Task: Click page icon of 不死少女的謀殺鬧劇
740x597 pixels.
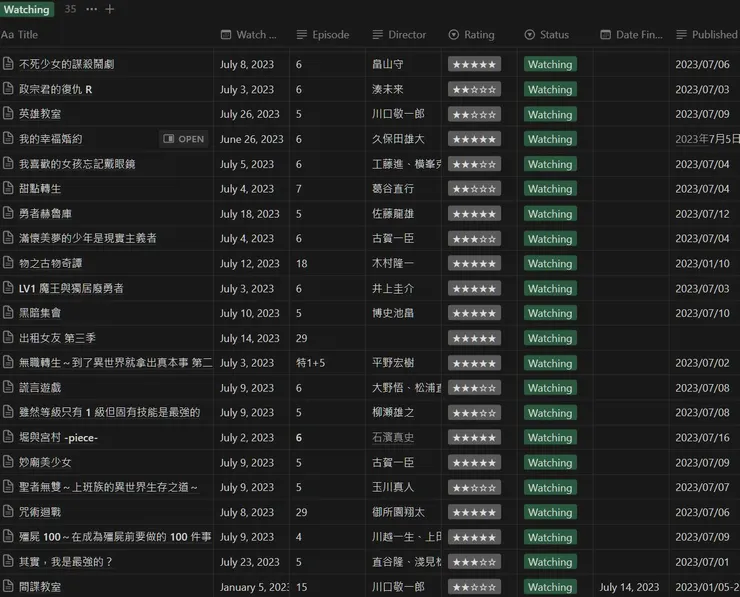Action: click(x=8, y=63)
